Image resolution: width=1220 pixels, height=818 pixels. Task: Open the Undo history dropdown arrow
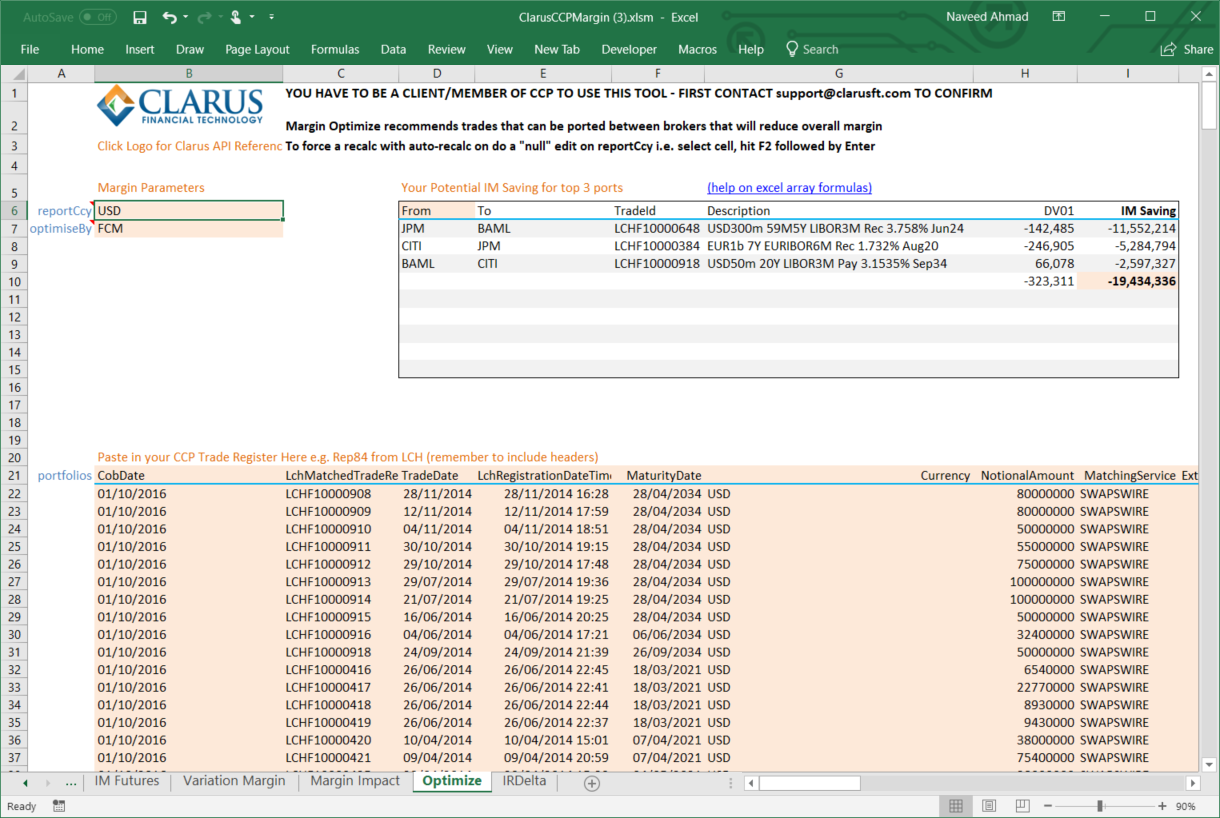pyautogui.click(x=186, y=17)
